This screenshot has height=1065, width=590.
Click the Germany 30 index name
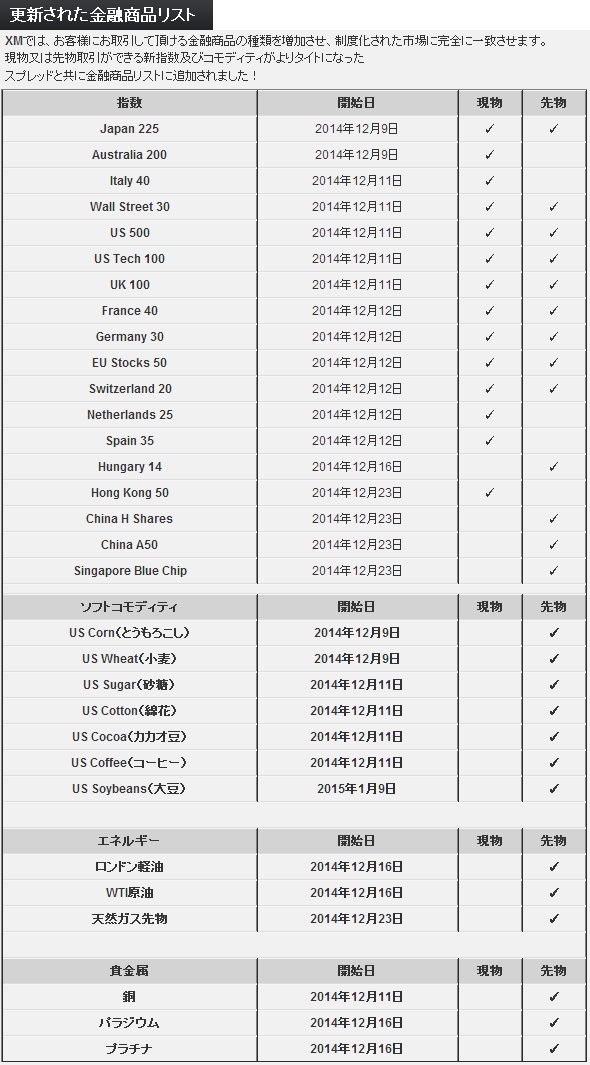pos(130,337)
